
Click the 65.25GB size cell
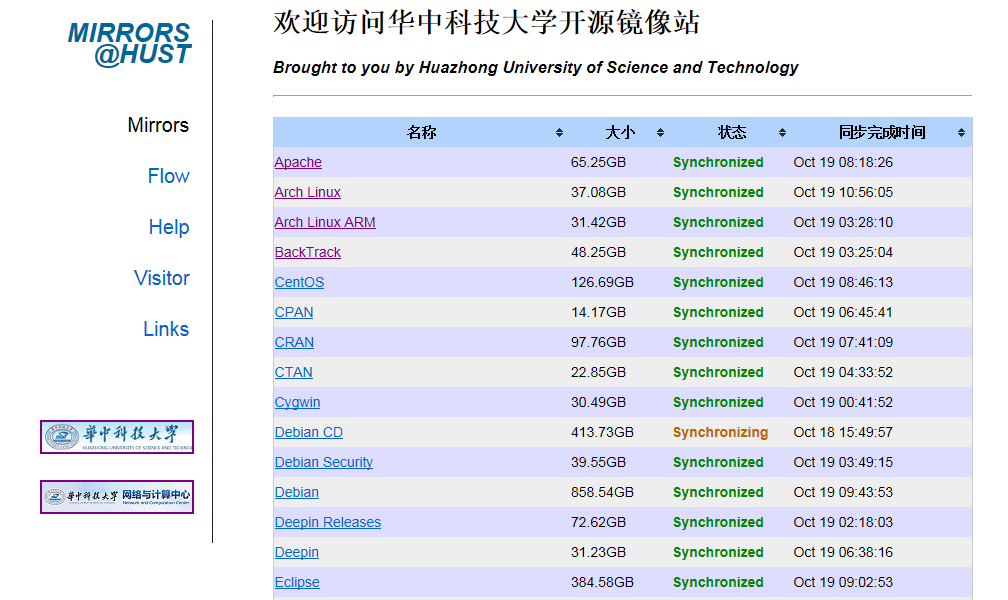(598, 162)
